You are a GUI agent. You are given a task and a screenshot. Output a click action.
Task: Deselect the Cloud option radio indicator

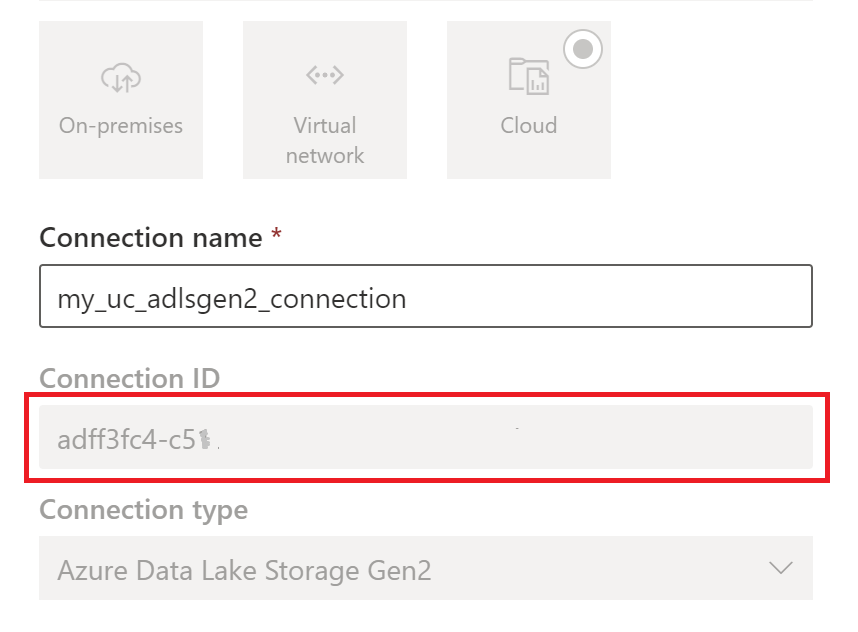(583, 49)
